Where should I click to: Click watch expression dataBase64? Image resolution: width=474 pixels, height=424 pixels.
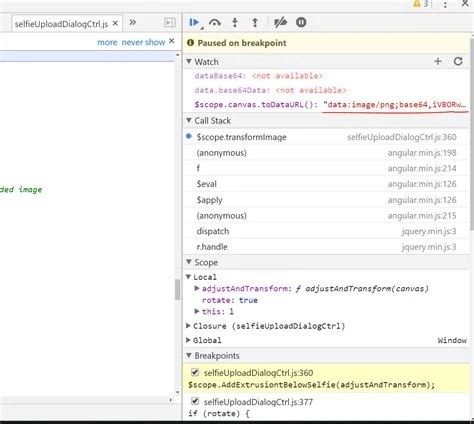[x=259, y=76]
